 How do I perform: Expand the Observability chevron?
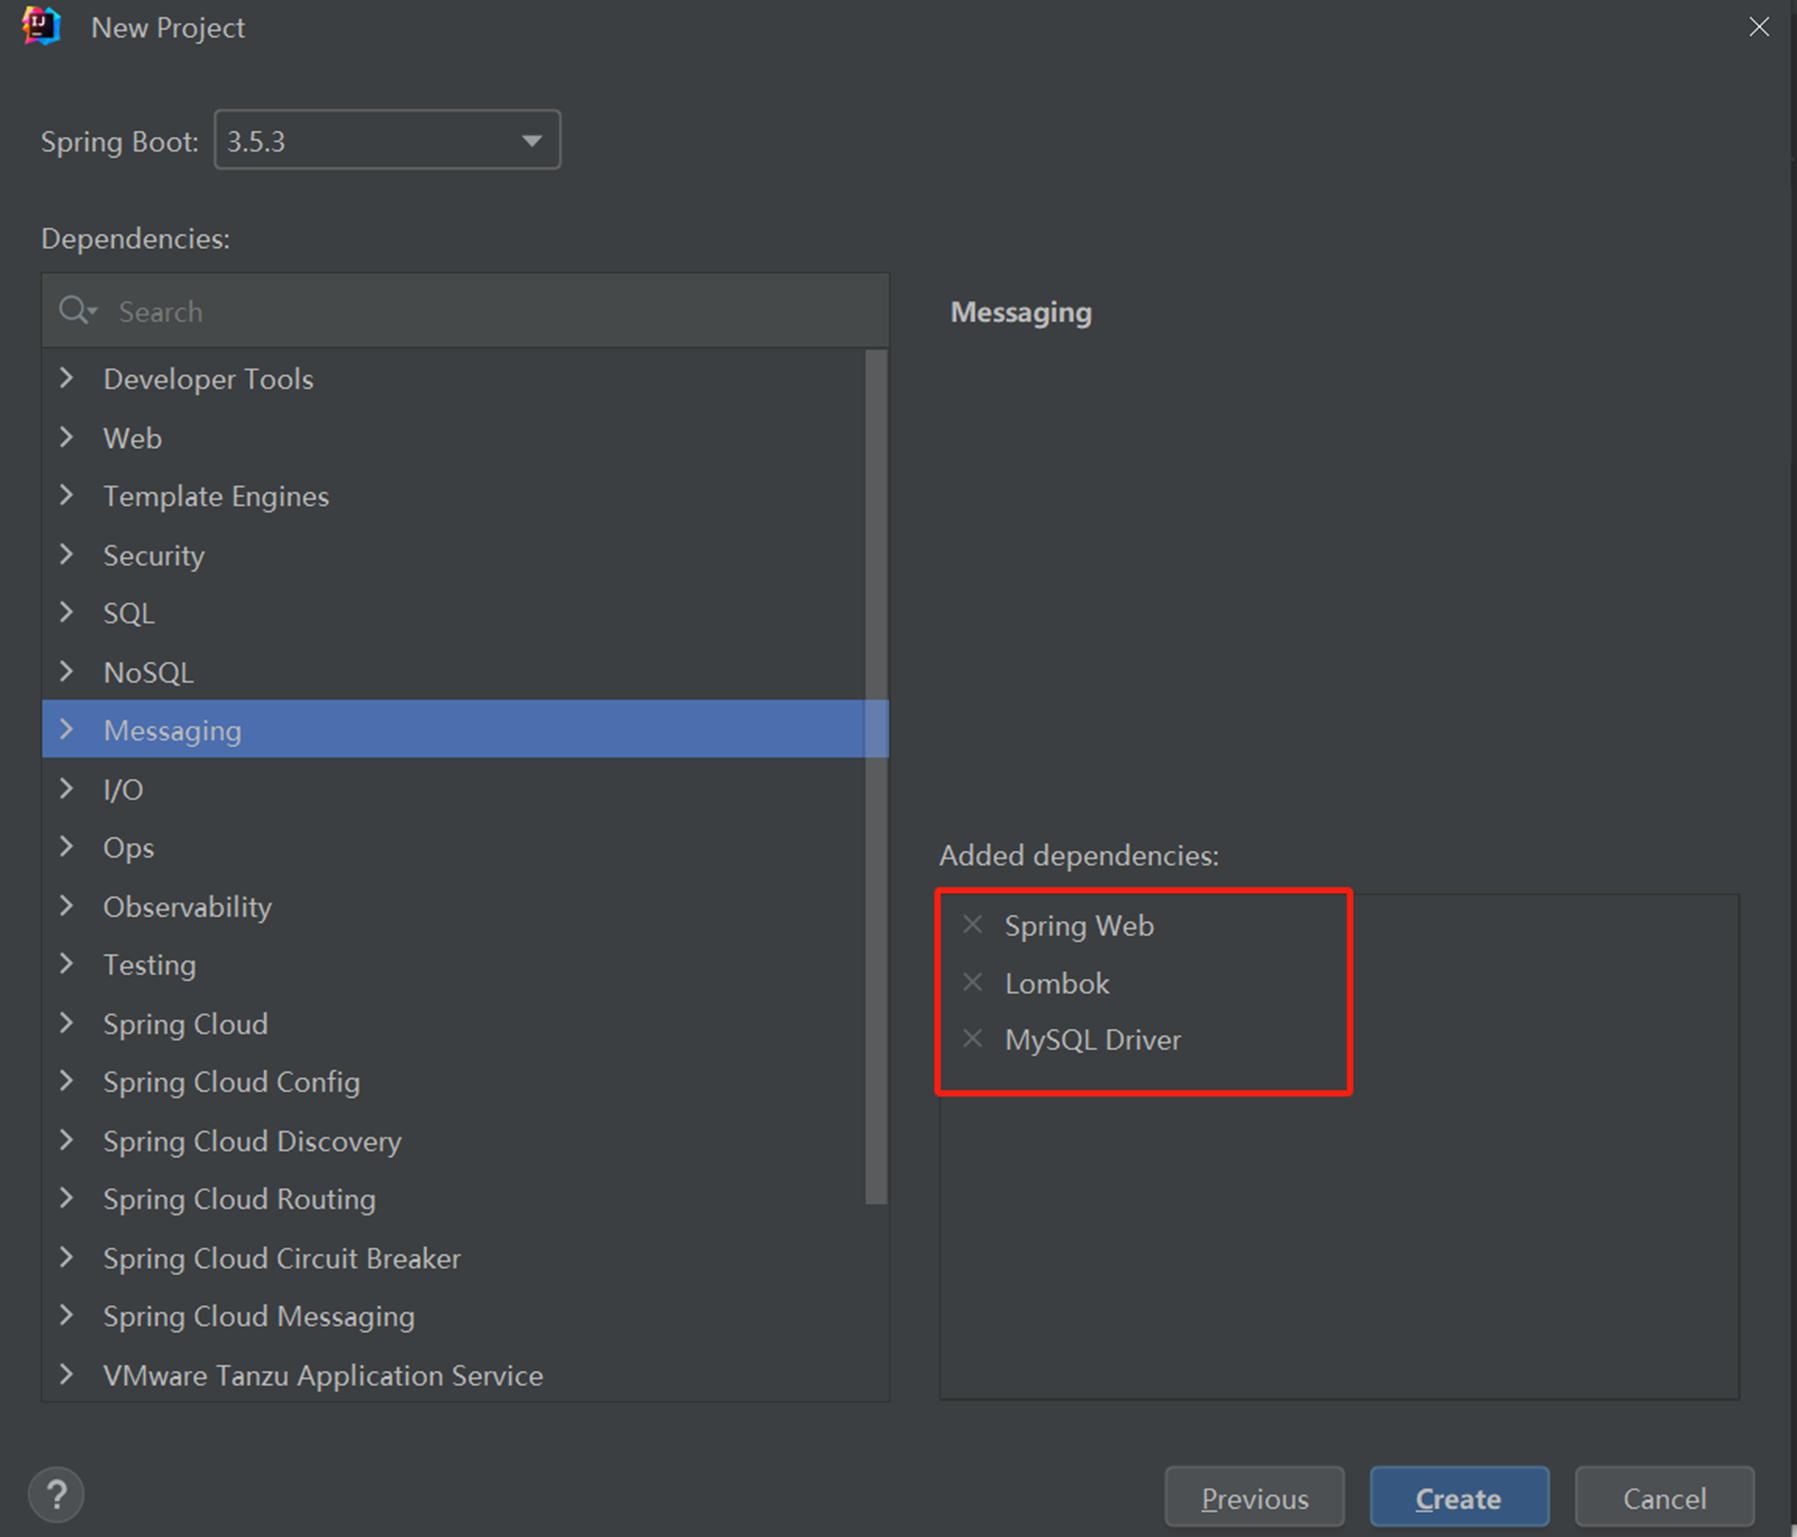click(67, 905)
